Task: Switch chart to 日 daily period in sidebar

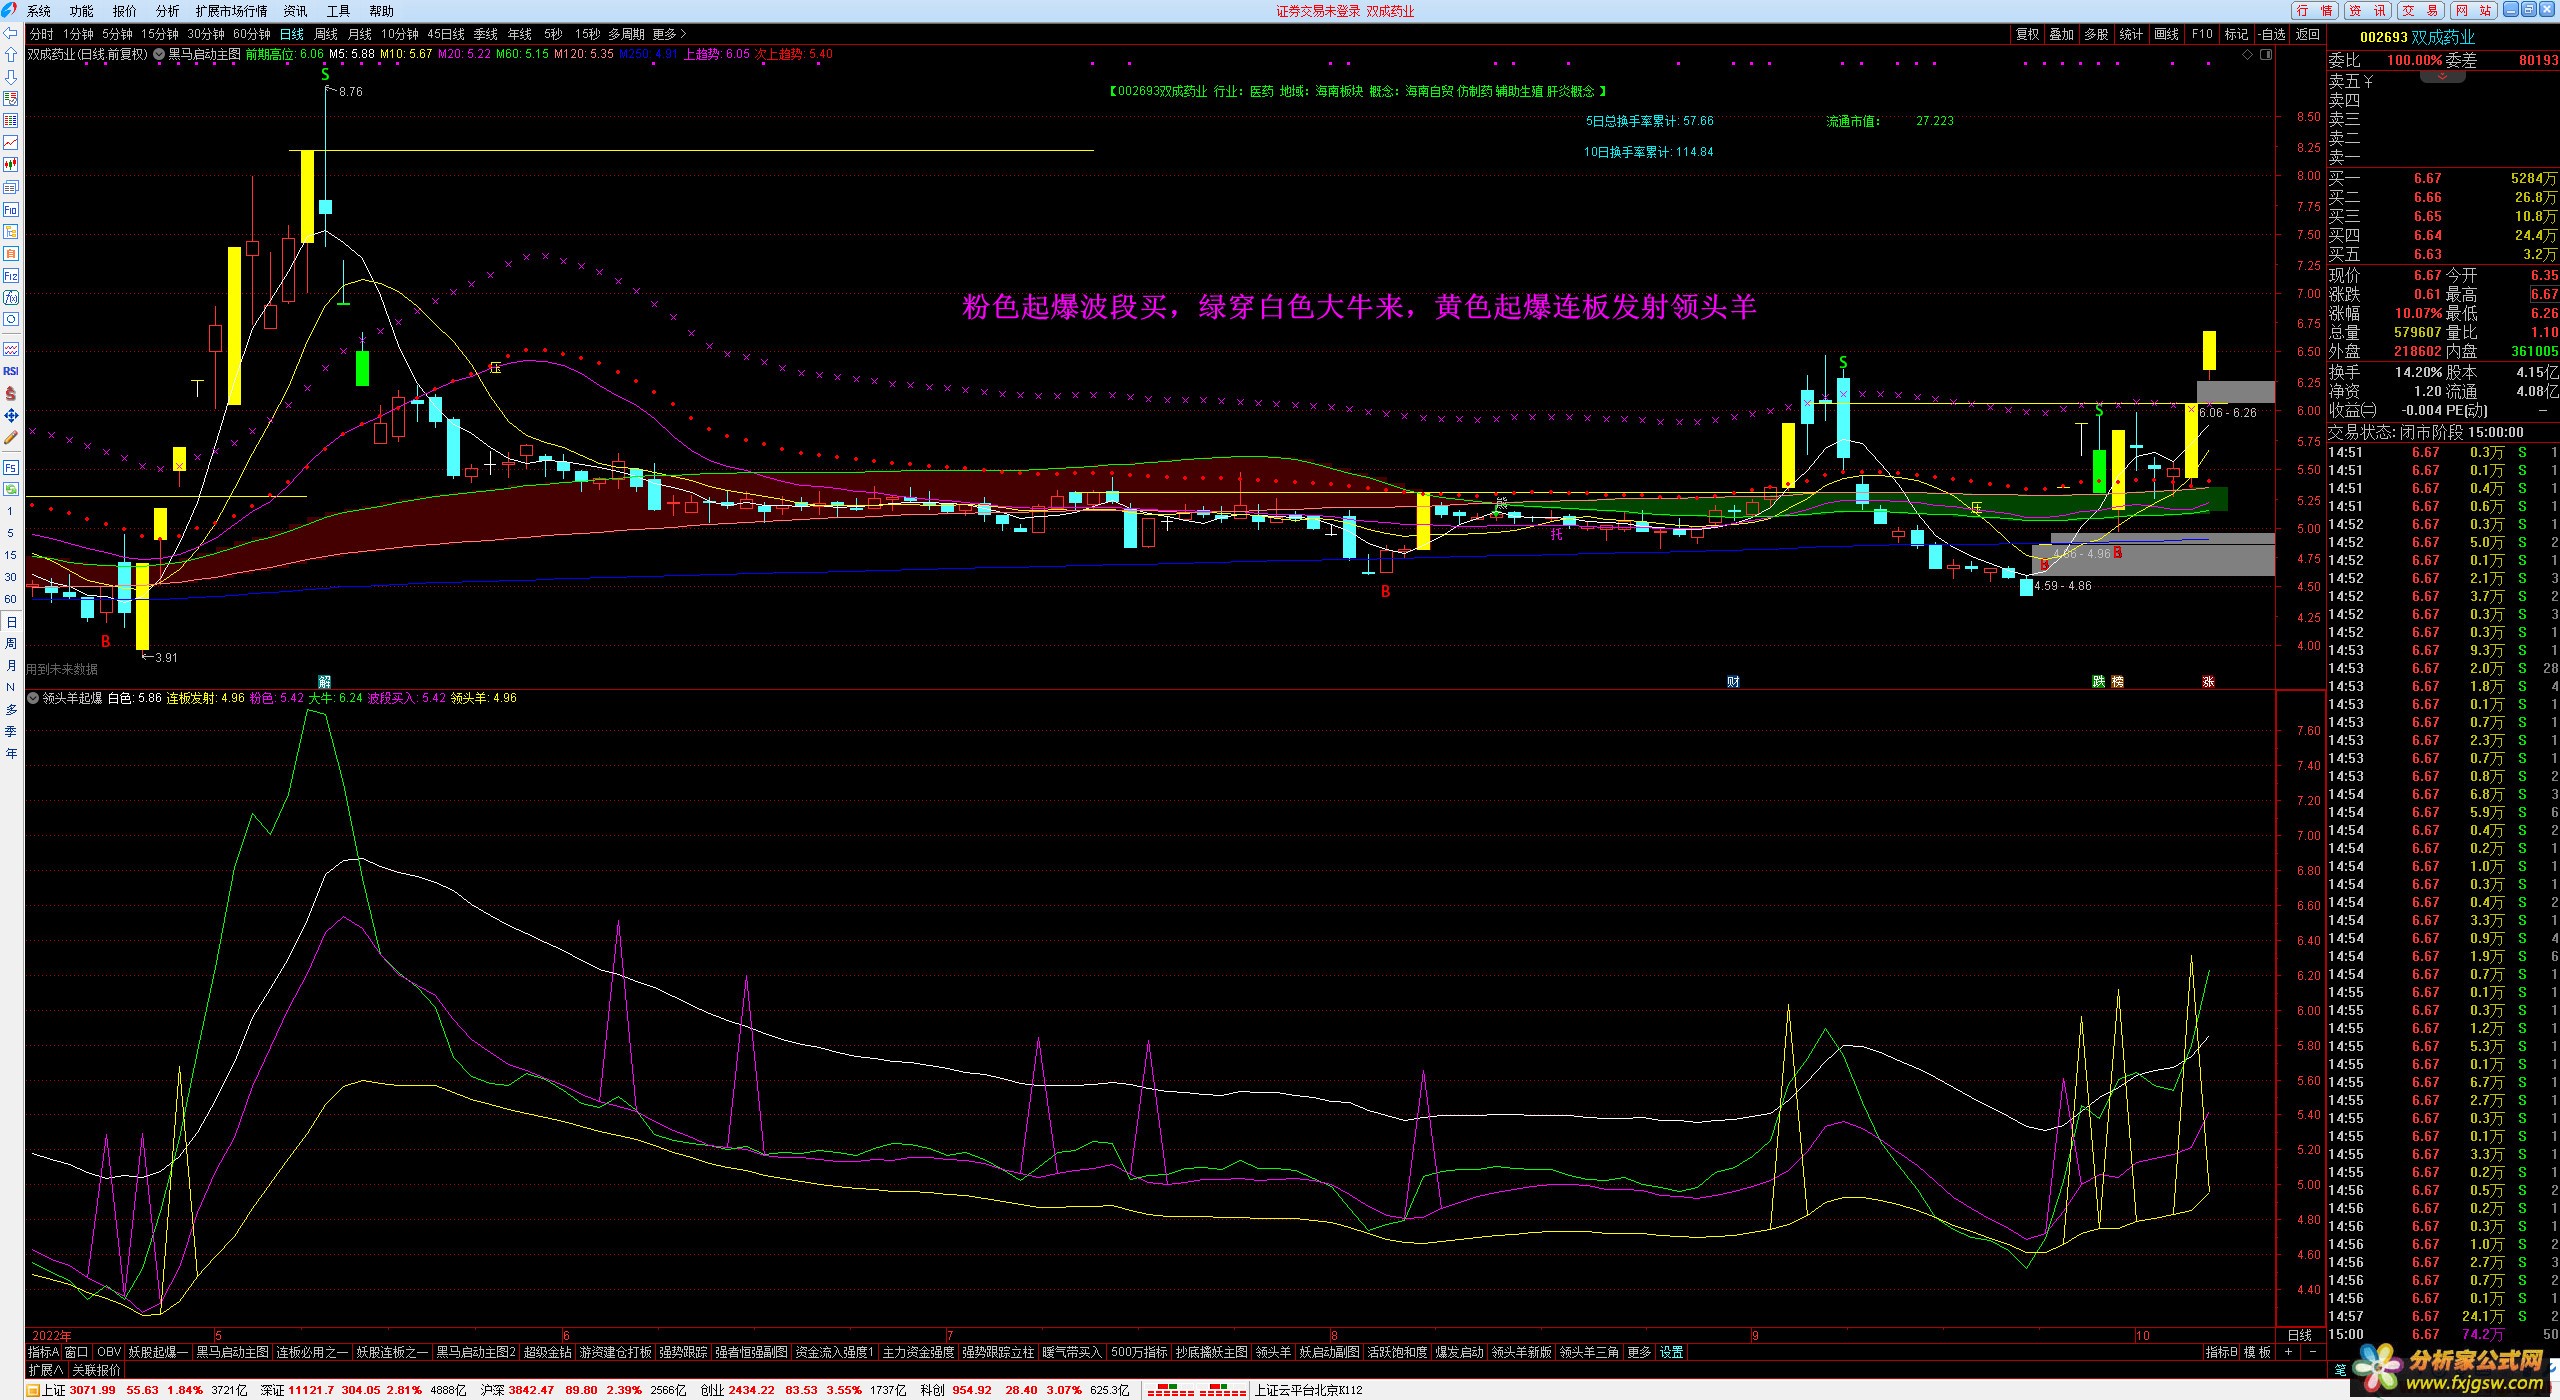Action: [x=11, y=622]
